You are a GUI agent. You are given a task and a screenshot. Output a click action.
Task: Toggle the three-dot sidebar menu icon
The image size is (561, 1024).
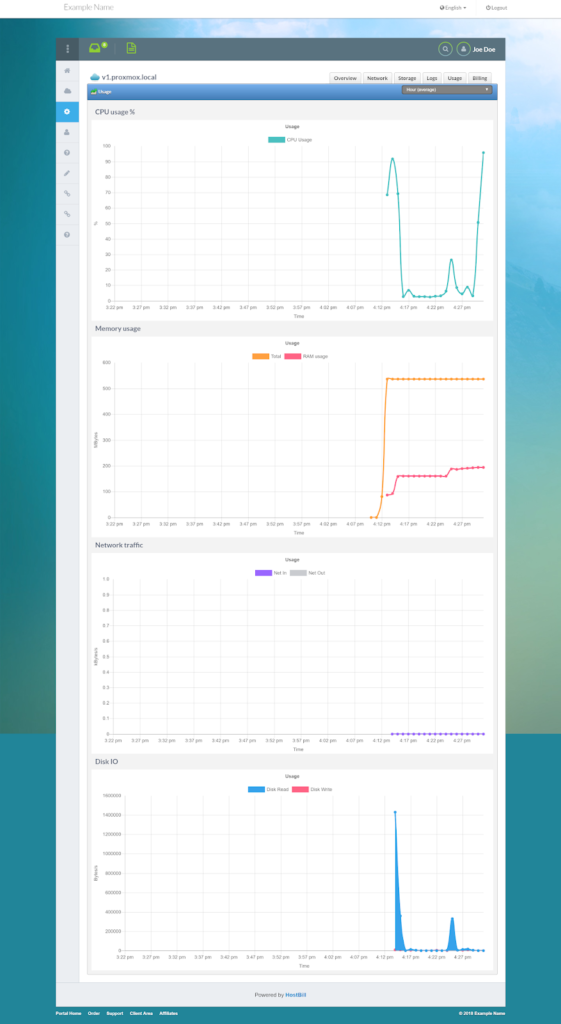click(x=67, y=49)
